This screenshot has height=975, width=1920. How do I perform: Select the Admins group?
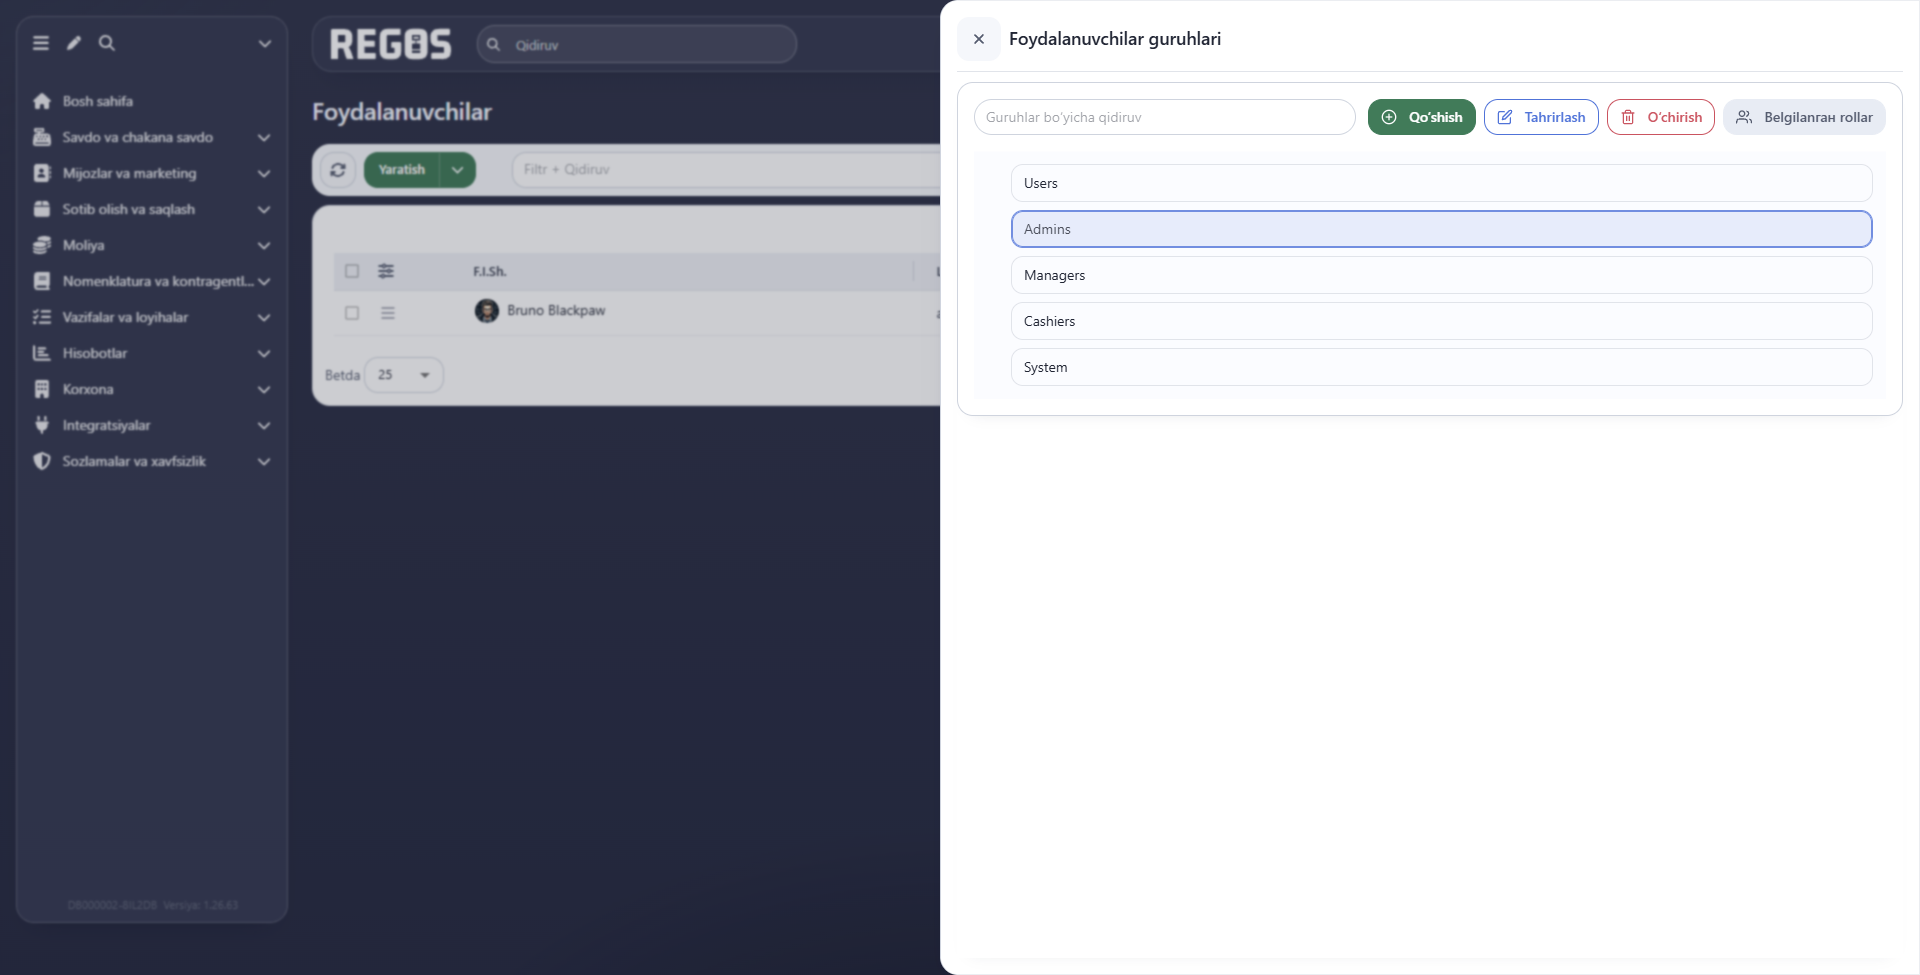[x=1442, y=229]
